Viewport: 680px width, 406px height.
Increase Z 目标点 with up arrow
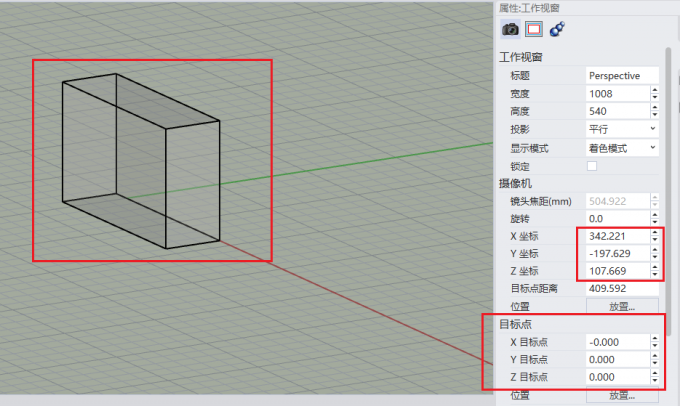point(655,373)
